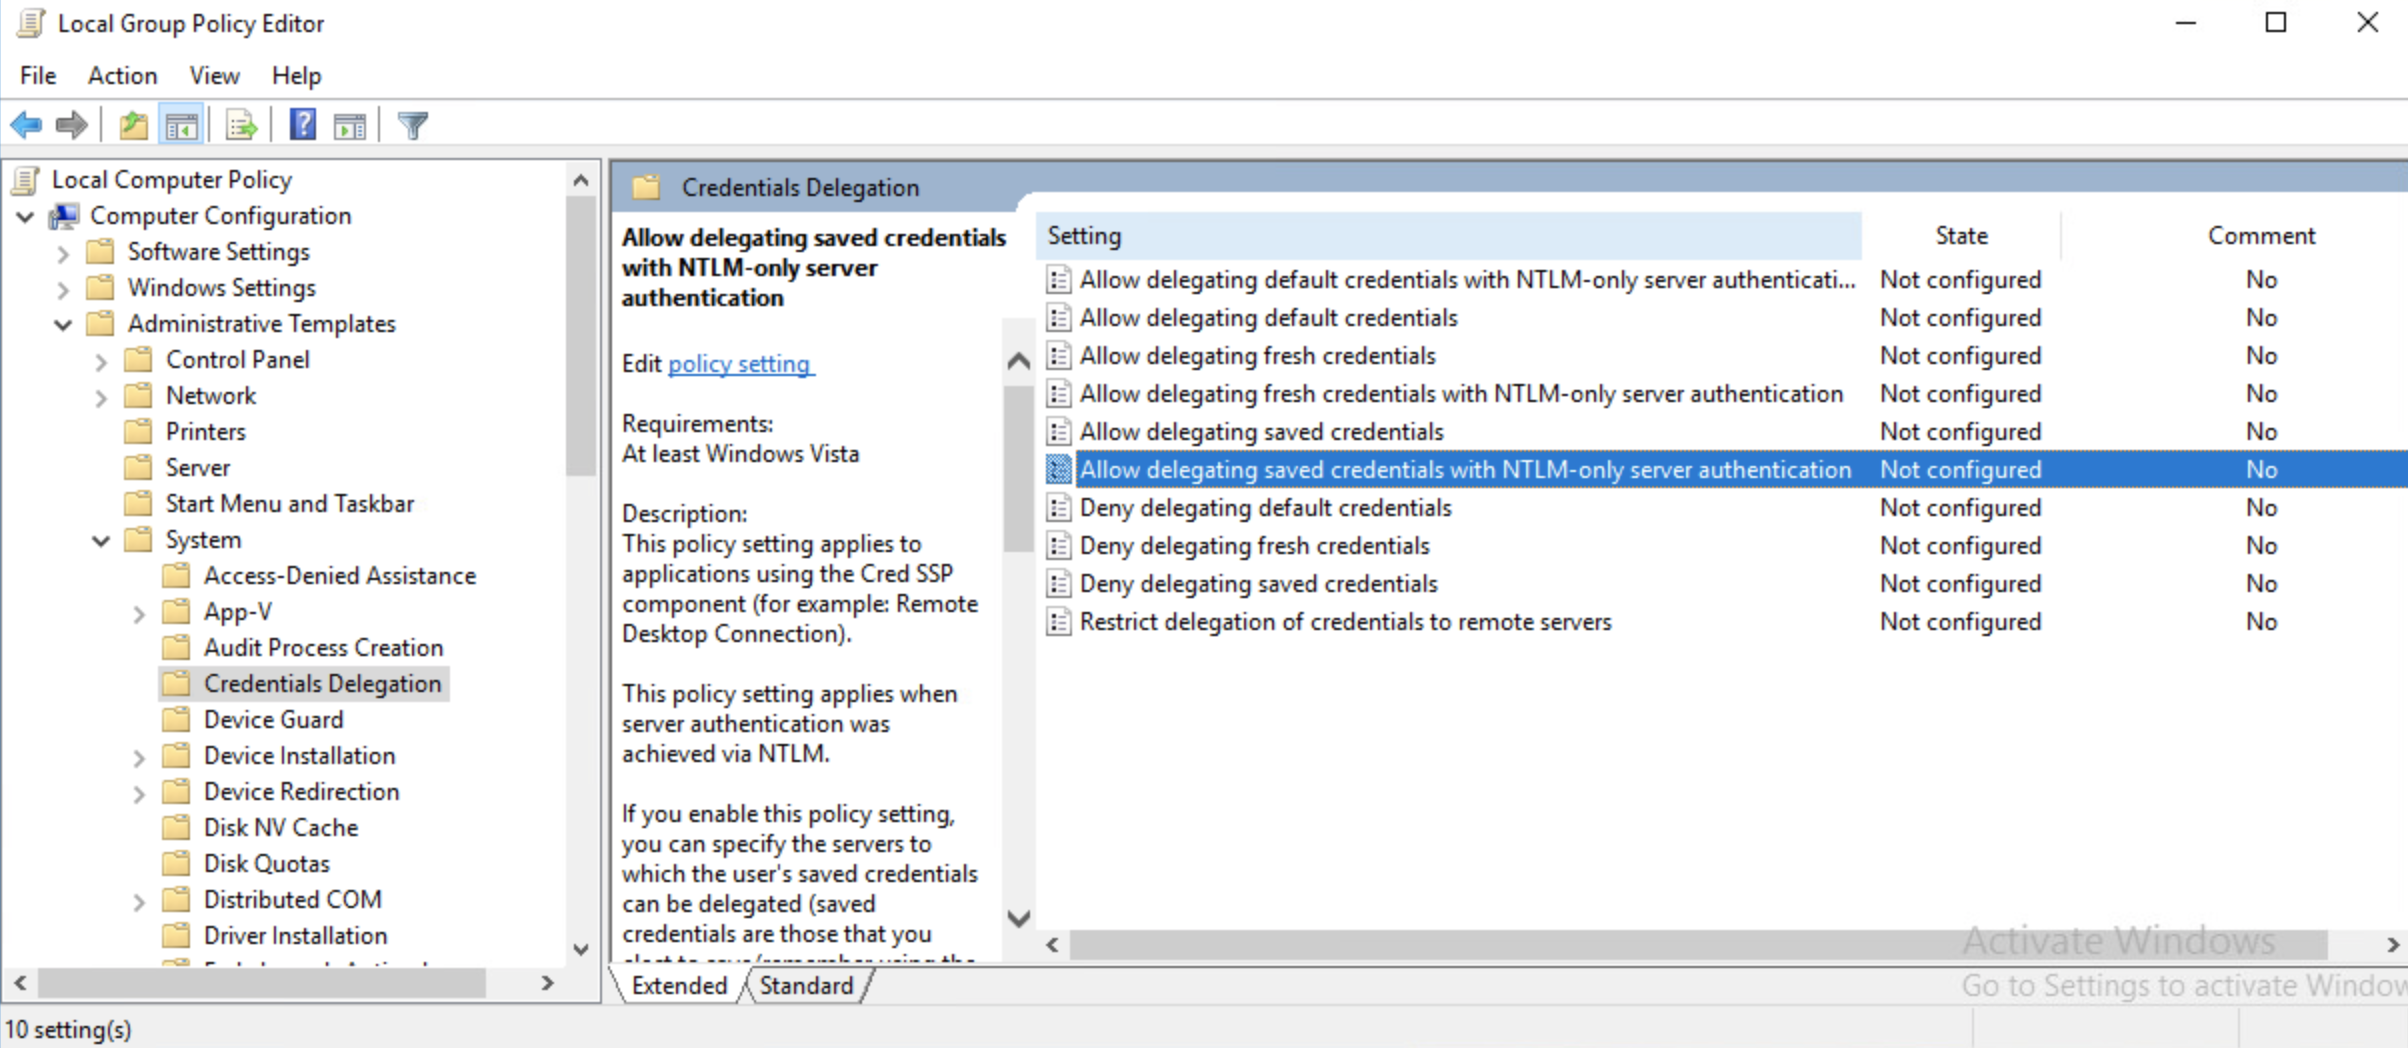
Task: Sort by the Setting column header
Action: click(x=1448, y=236)
